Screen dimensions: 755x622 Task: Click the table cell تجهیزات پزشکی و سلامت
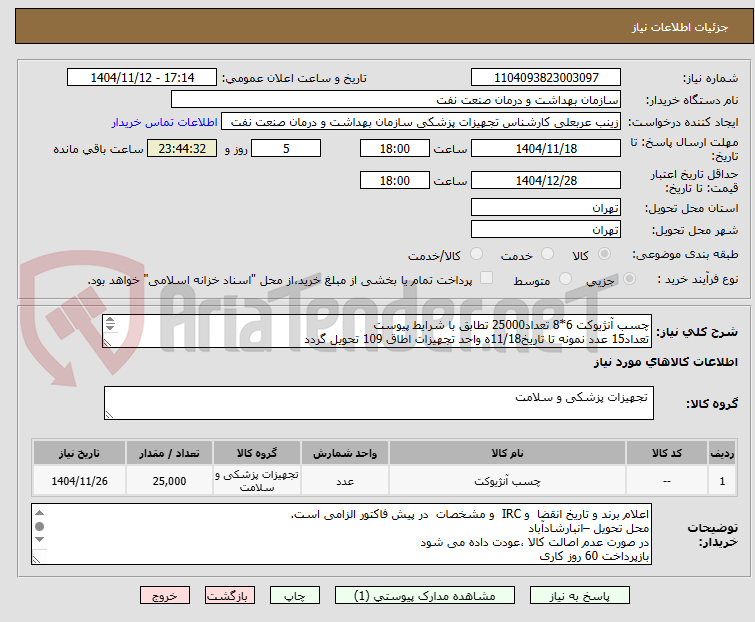click(x=257, y=481)
